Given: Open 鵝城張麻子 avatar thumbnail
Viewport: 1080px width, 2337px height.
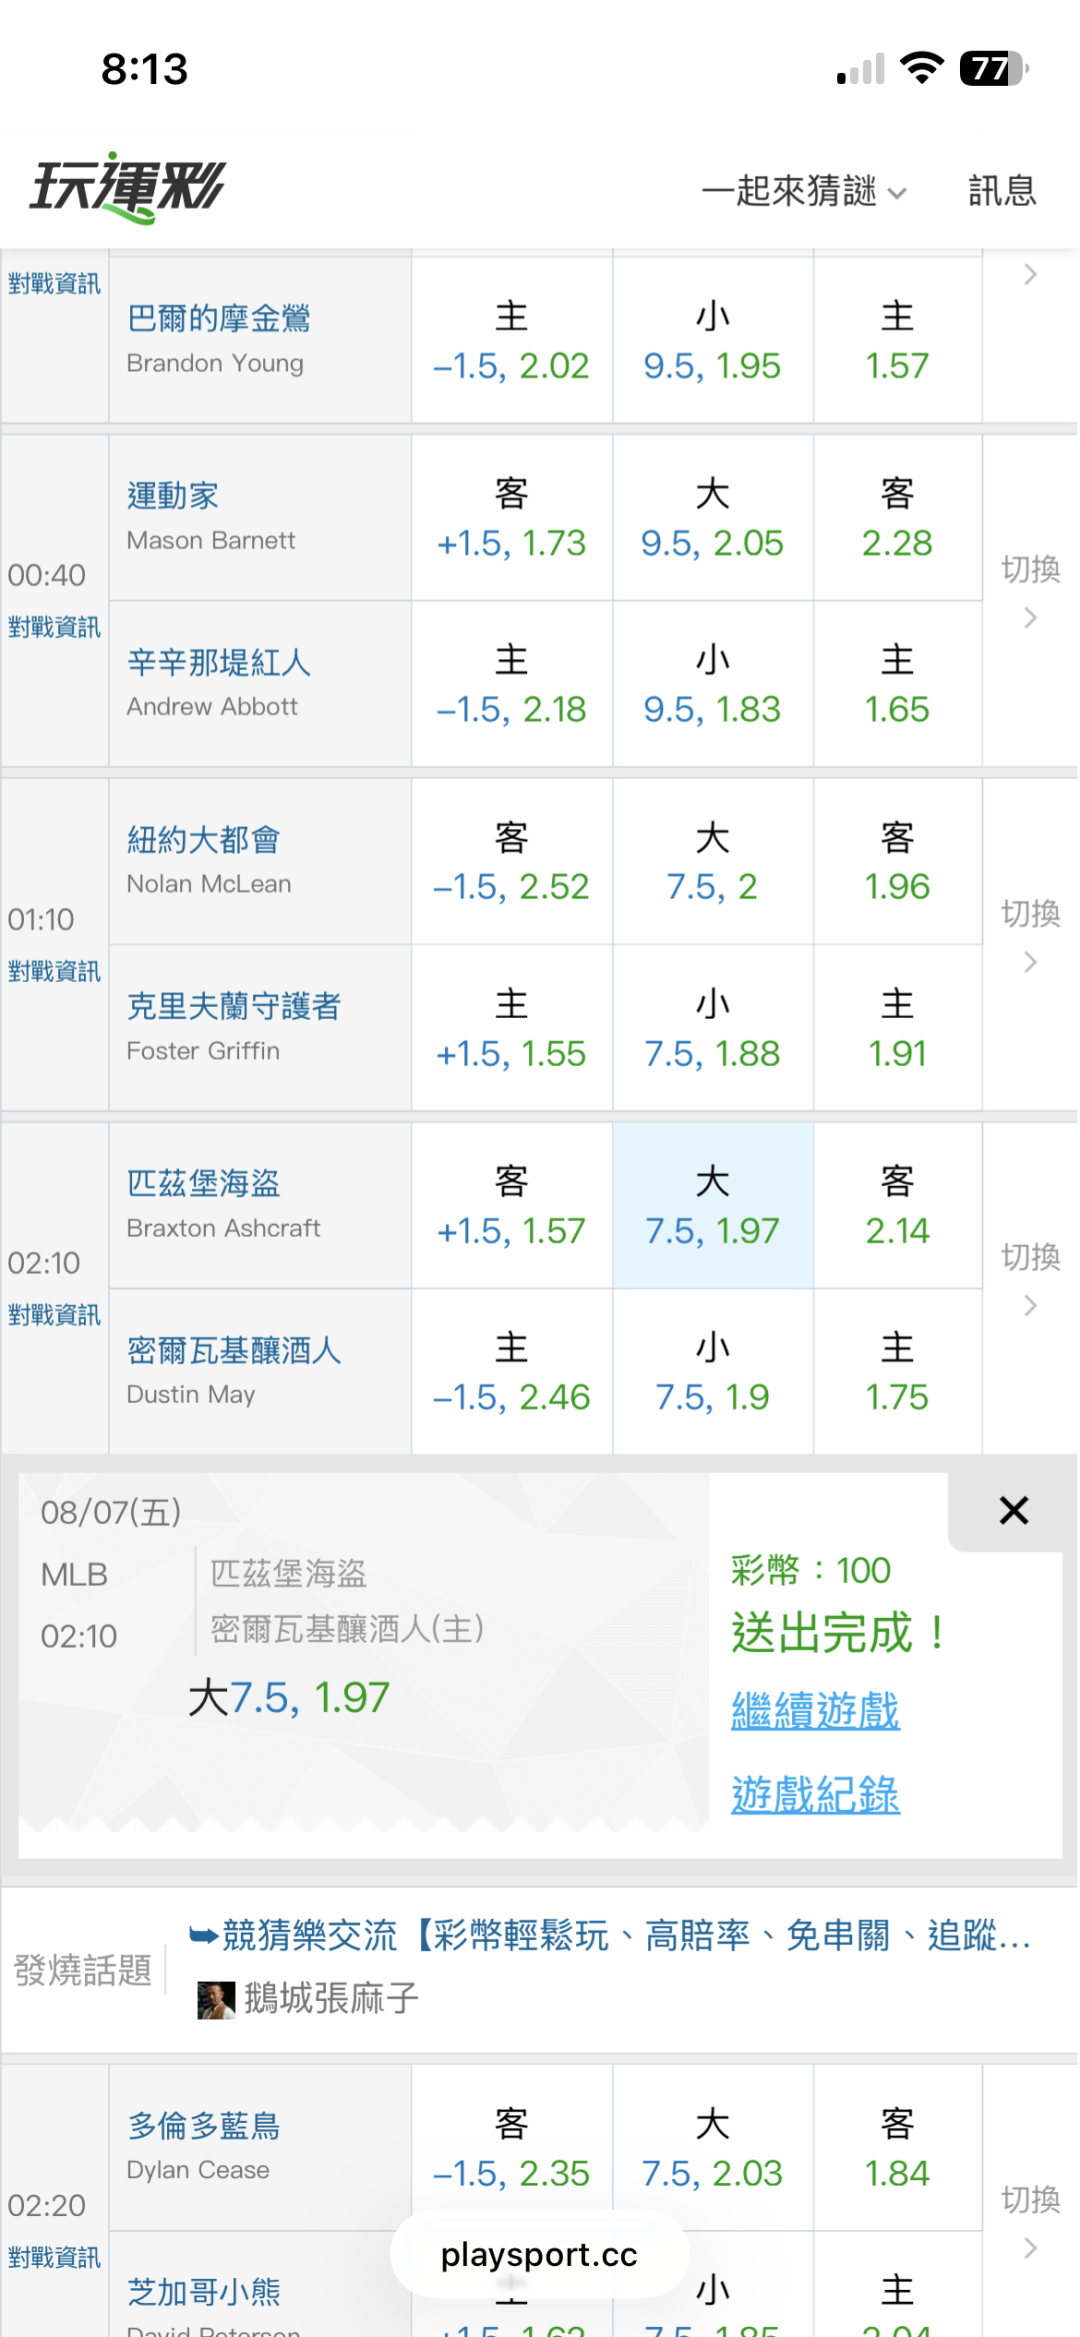Looking at the screenshot, I should click(215, 1999).
